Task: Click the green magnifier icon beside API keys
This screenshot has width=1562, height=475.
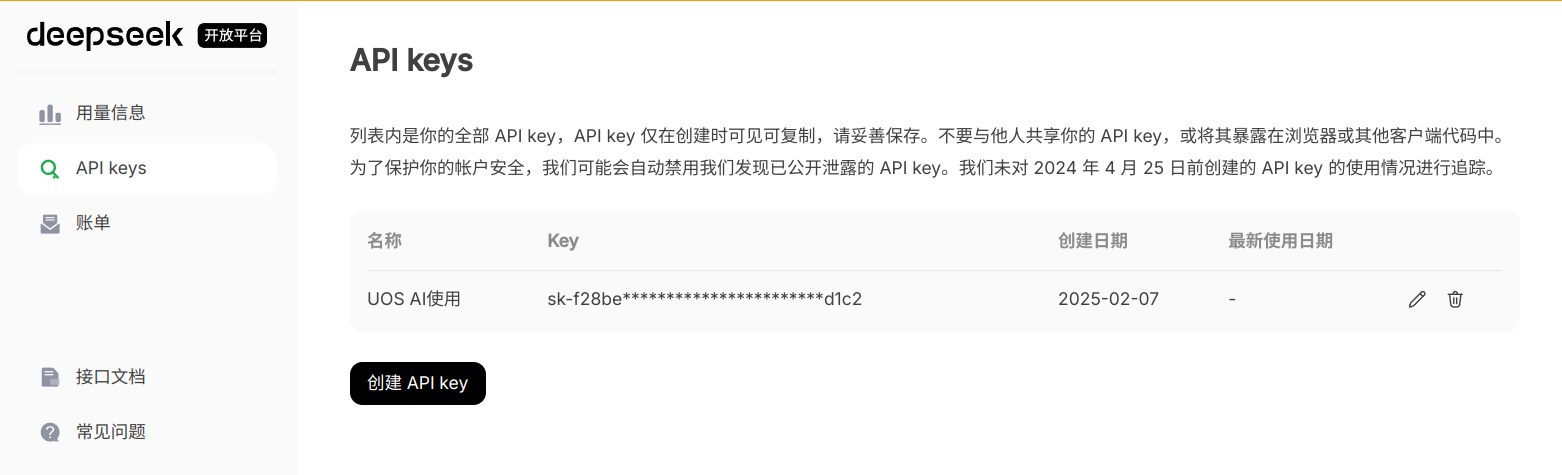Action: click(50, 169)
